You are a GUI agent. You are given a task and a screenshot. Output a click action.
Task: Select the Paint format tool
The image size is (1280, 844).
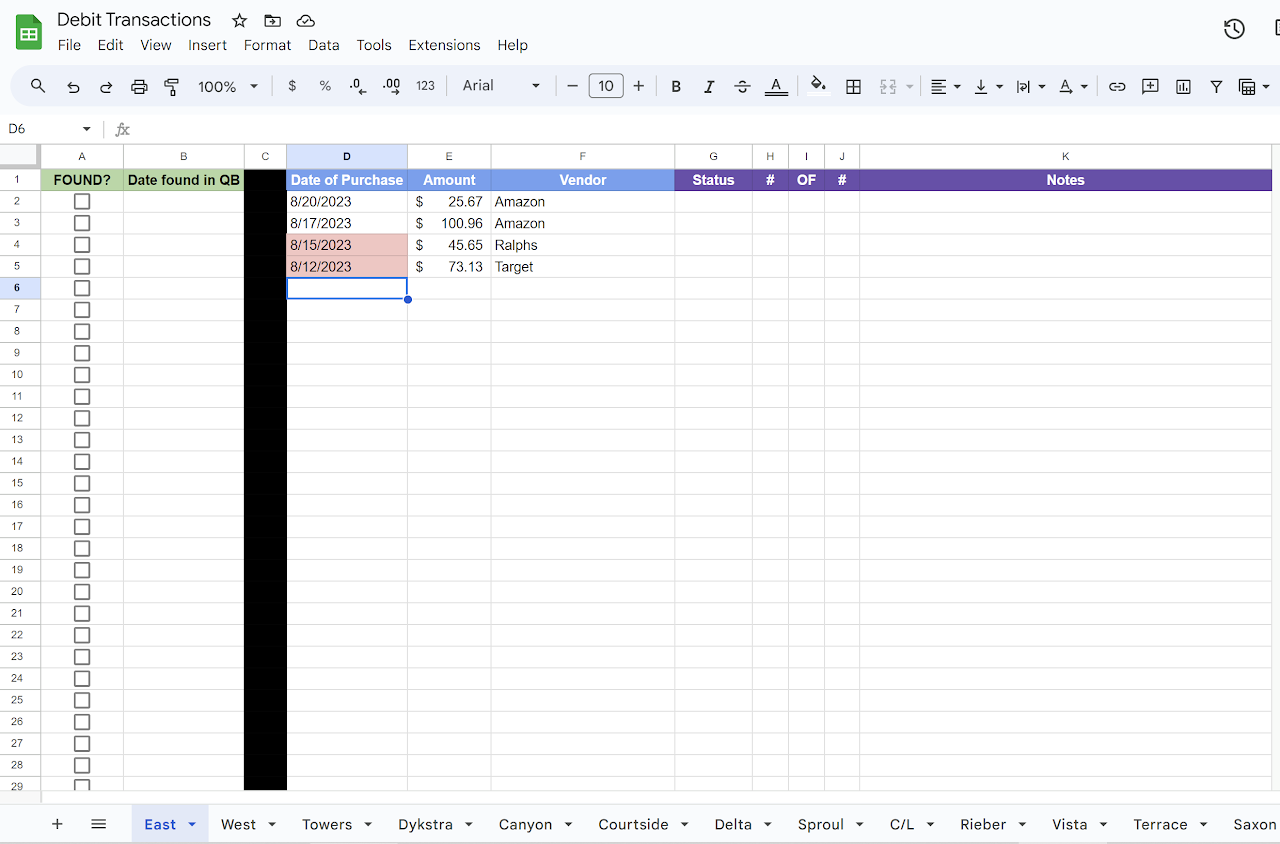171,86
